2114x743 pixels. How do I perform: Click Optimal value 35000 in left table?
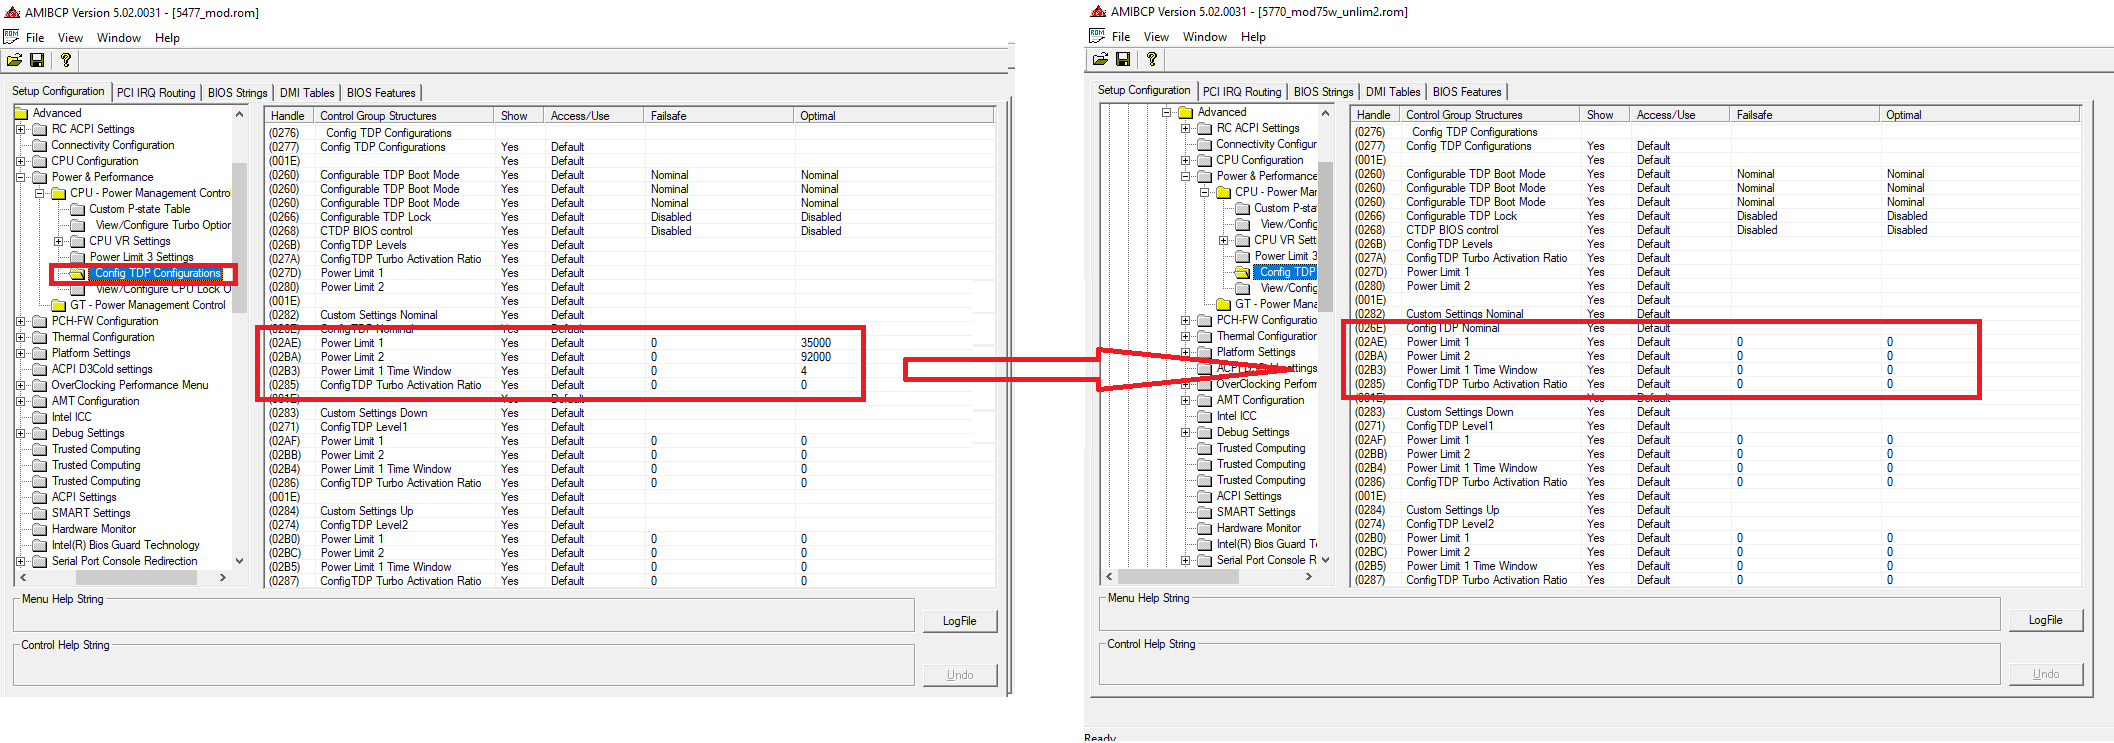pos(815,343)
